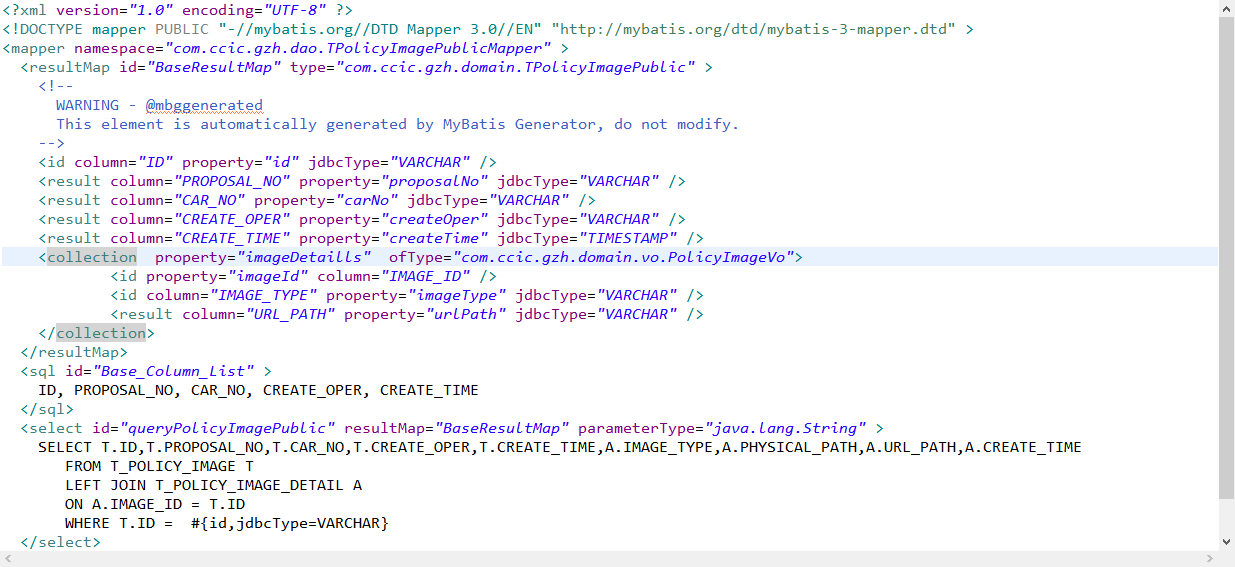Click the select id "queryPolicyImagePublic"
This screenshot has height=567, width=1235.
[x=227, y=428]
